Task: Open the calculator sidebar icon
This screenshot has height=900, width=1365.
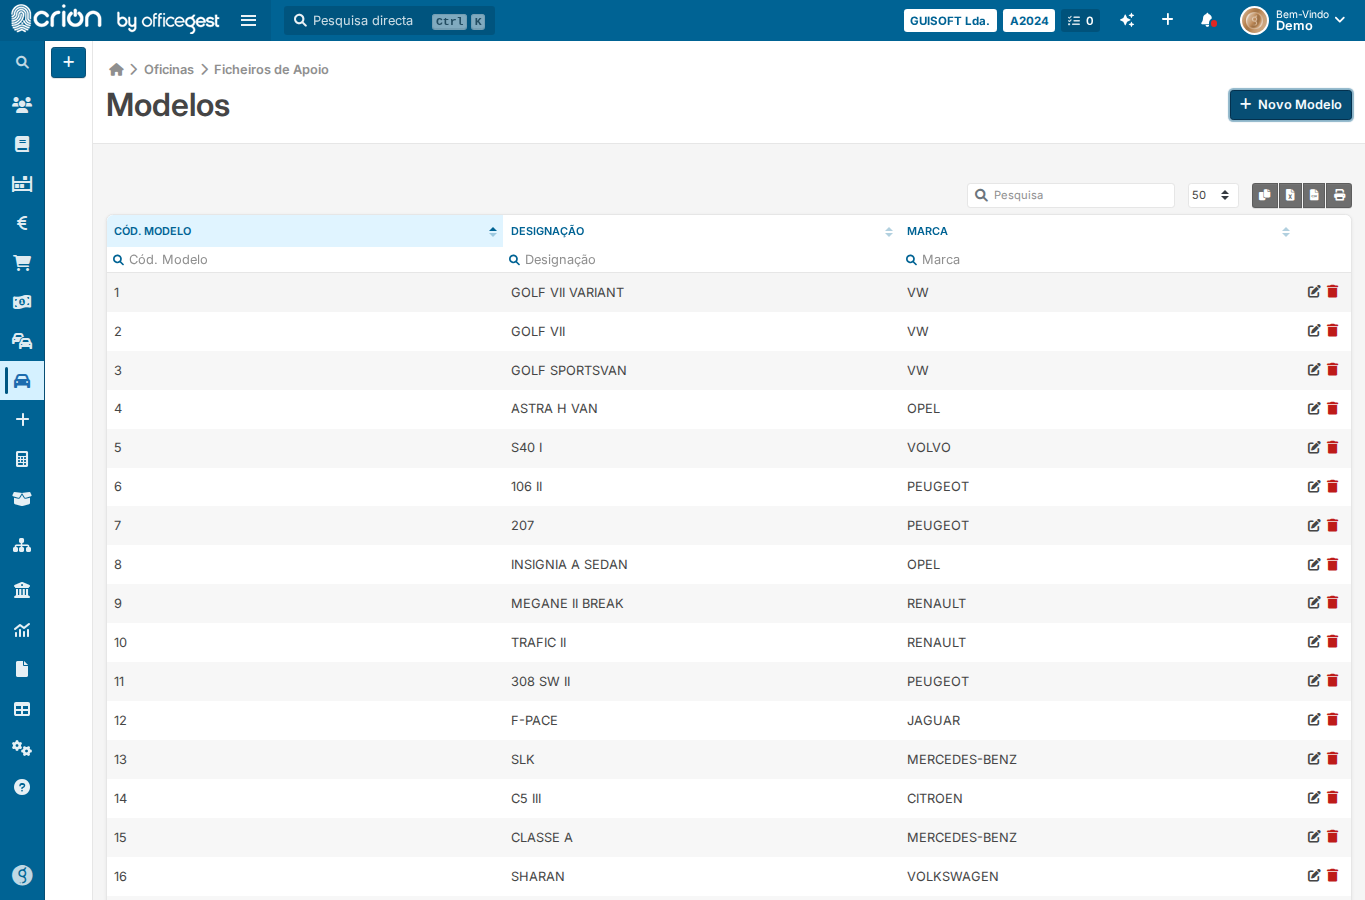Action: click(22, 459)
